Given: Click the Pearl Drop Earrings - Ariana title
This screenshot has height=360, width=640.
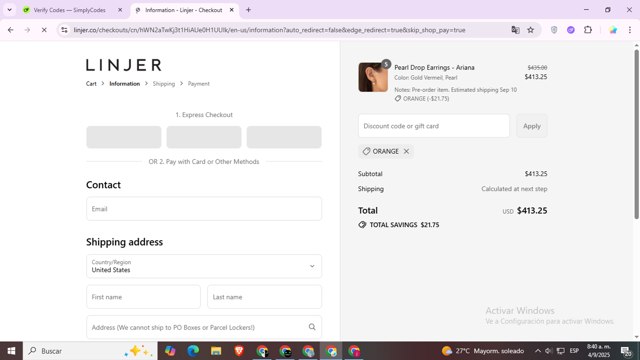Looking at the screenshot, I should pyautogui.click(x=434, y=67).
